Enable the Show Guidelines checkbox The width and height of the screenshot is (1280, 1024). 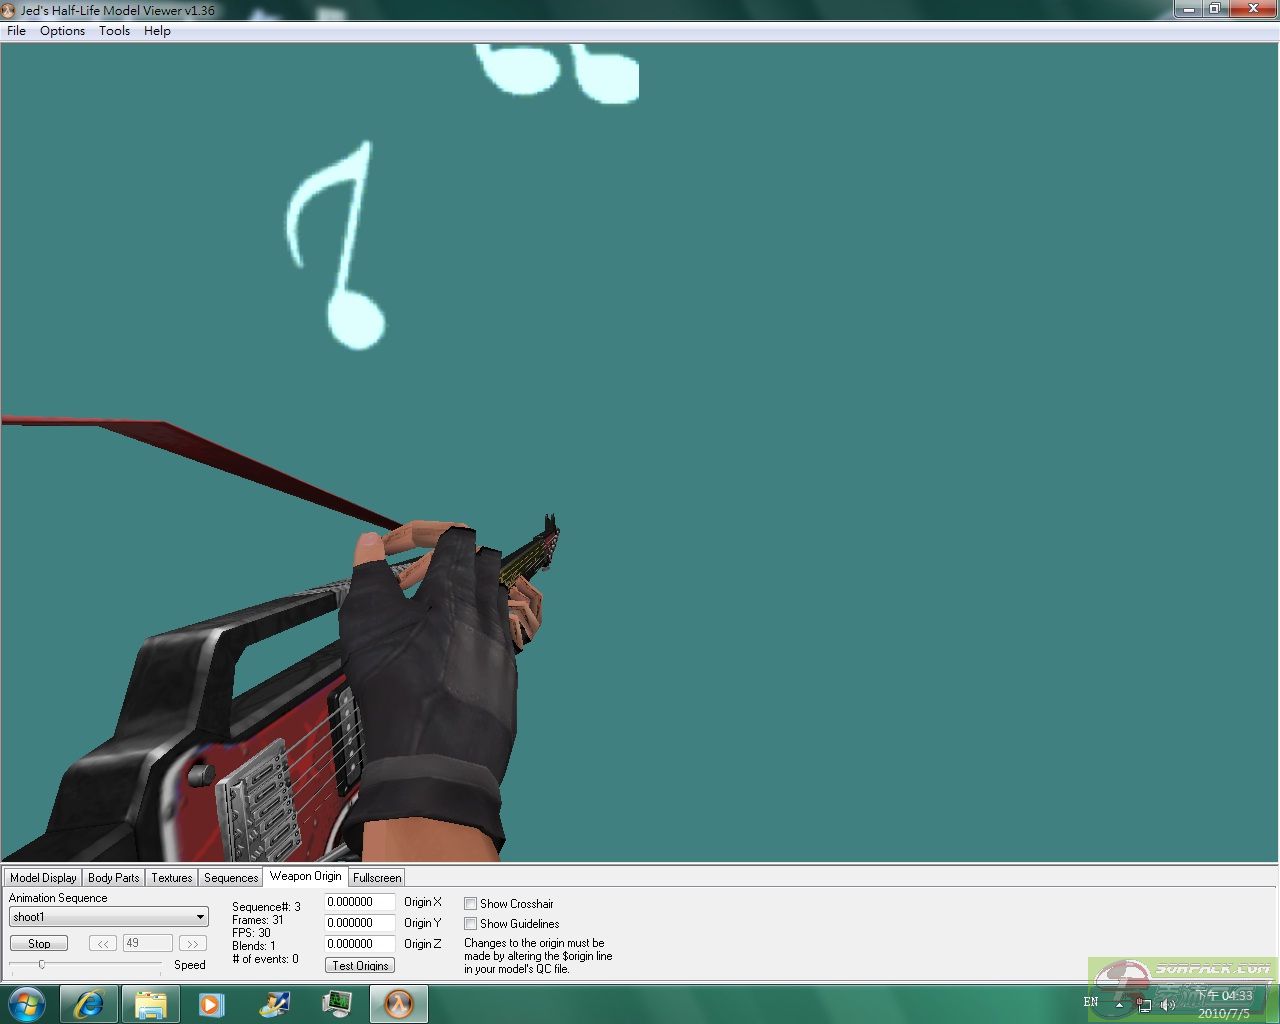pyautogui.click(x=470, y=924)
